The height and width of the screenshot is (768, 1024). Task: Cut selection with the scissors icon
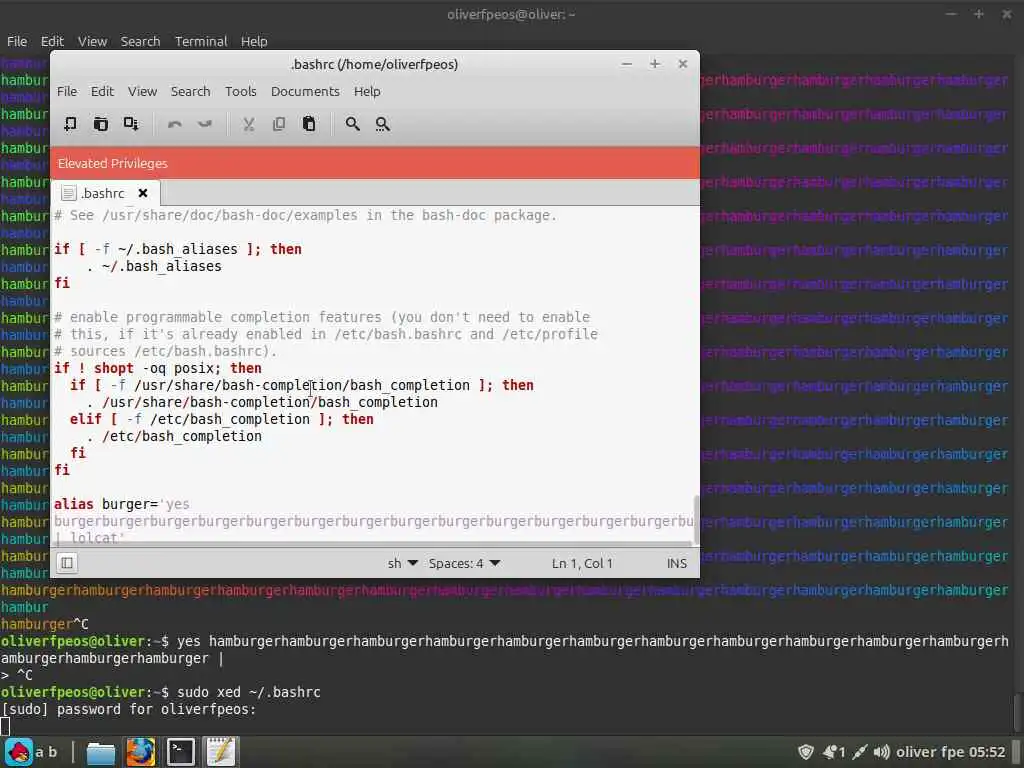(248, 124)
